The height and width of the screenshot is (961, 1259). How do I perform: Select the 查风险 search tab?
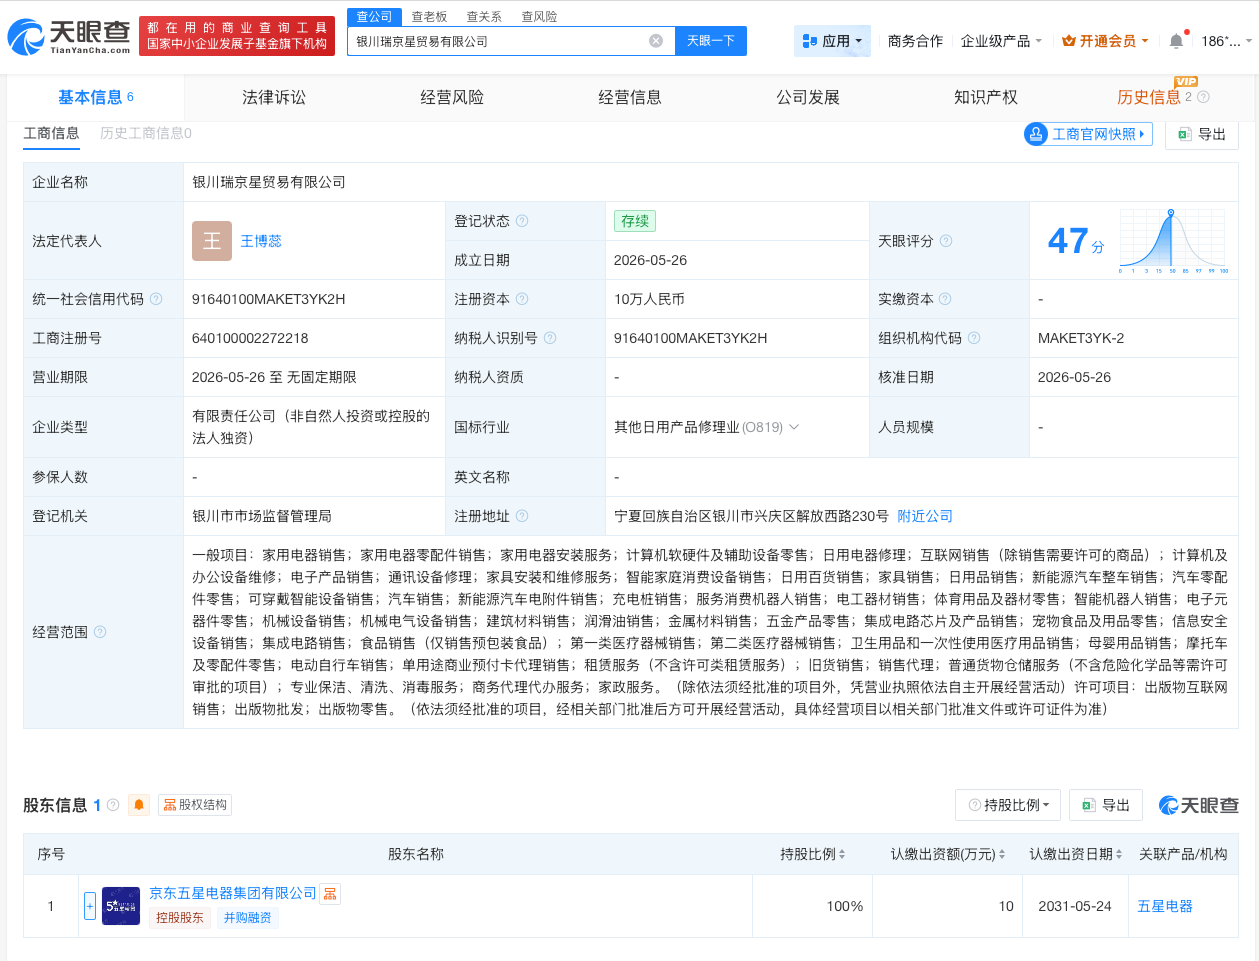click(x=539, y=17)
